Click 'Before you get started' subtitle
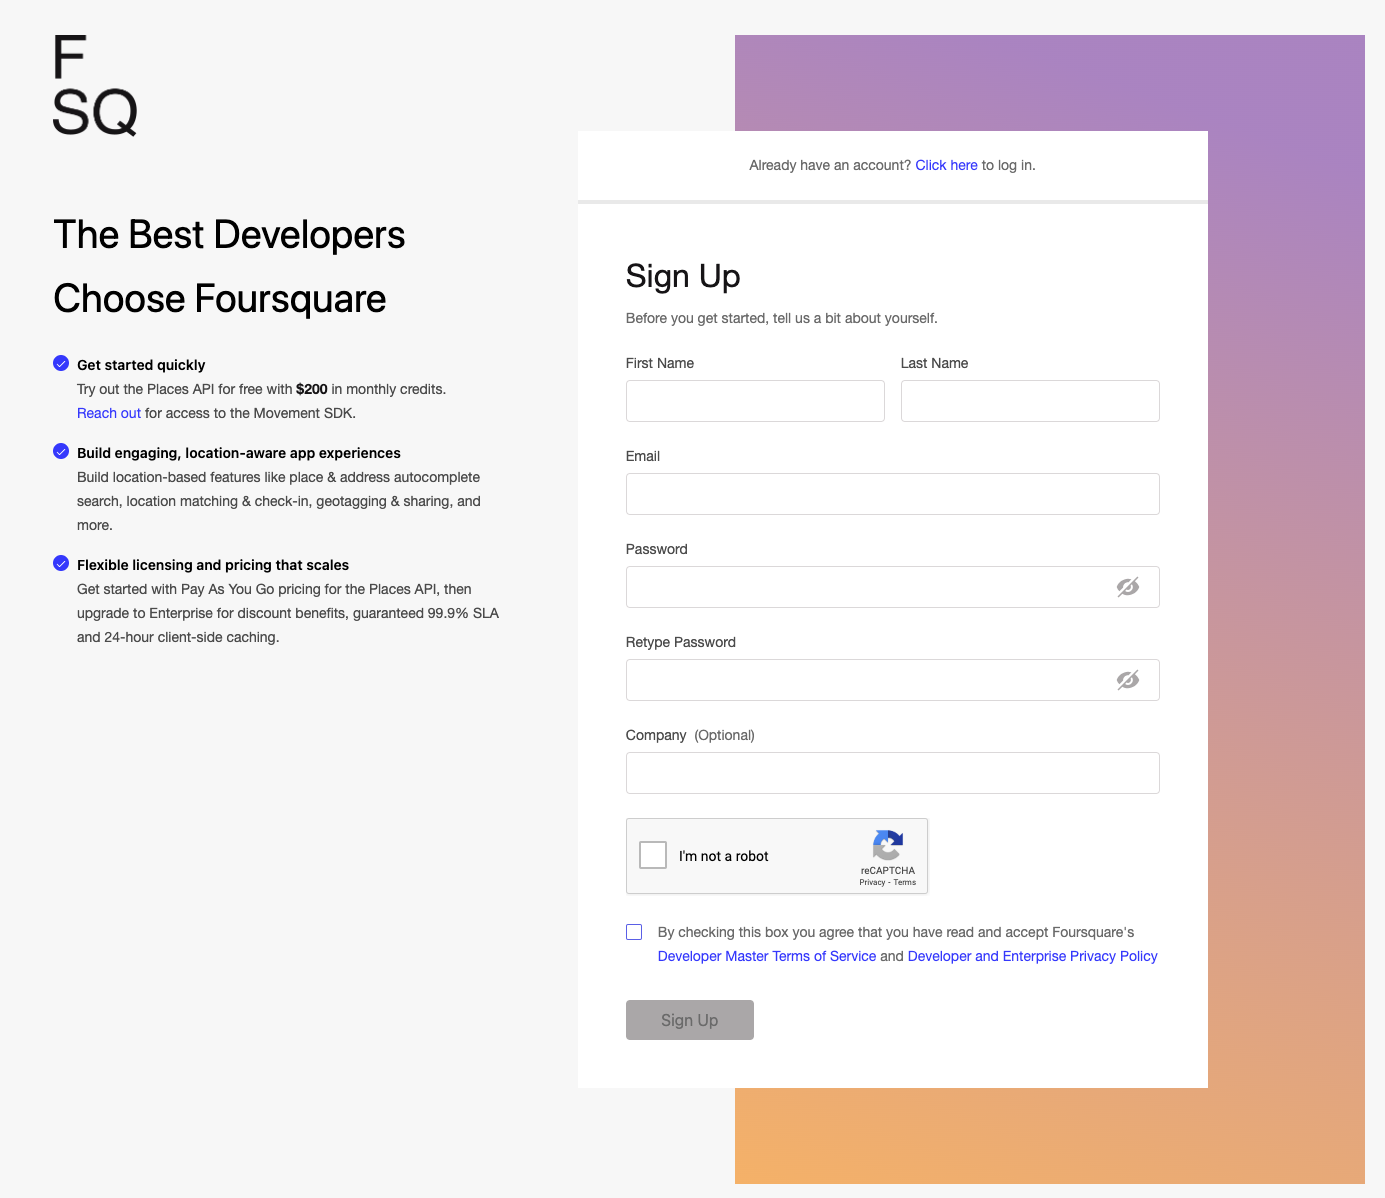Image resolution: width=1385 pixels, height=1198 pixels. pos(782,318)
